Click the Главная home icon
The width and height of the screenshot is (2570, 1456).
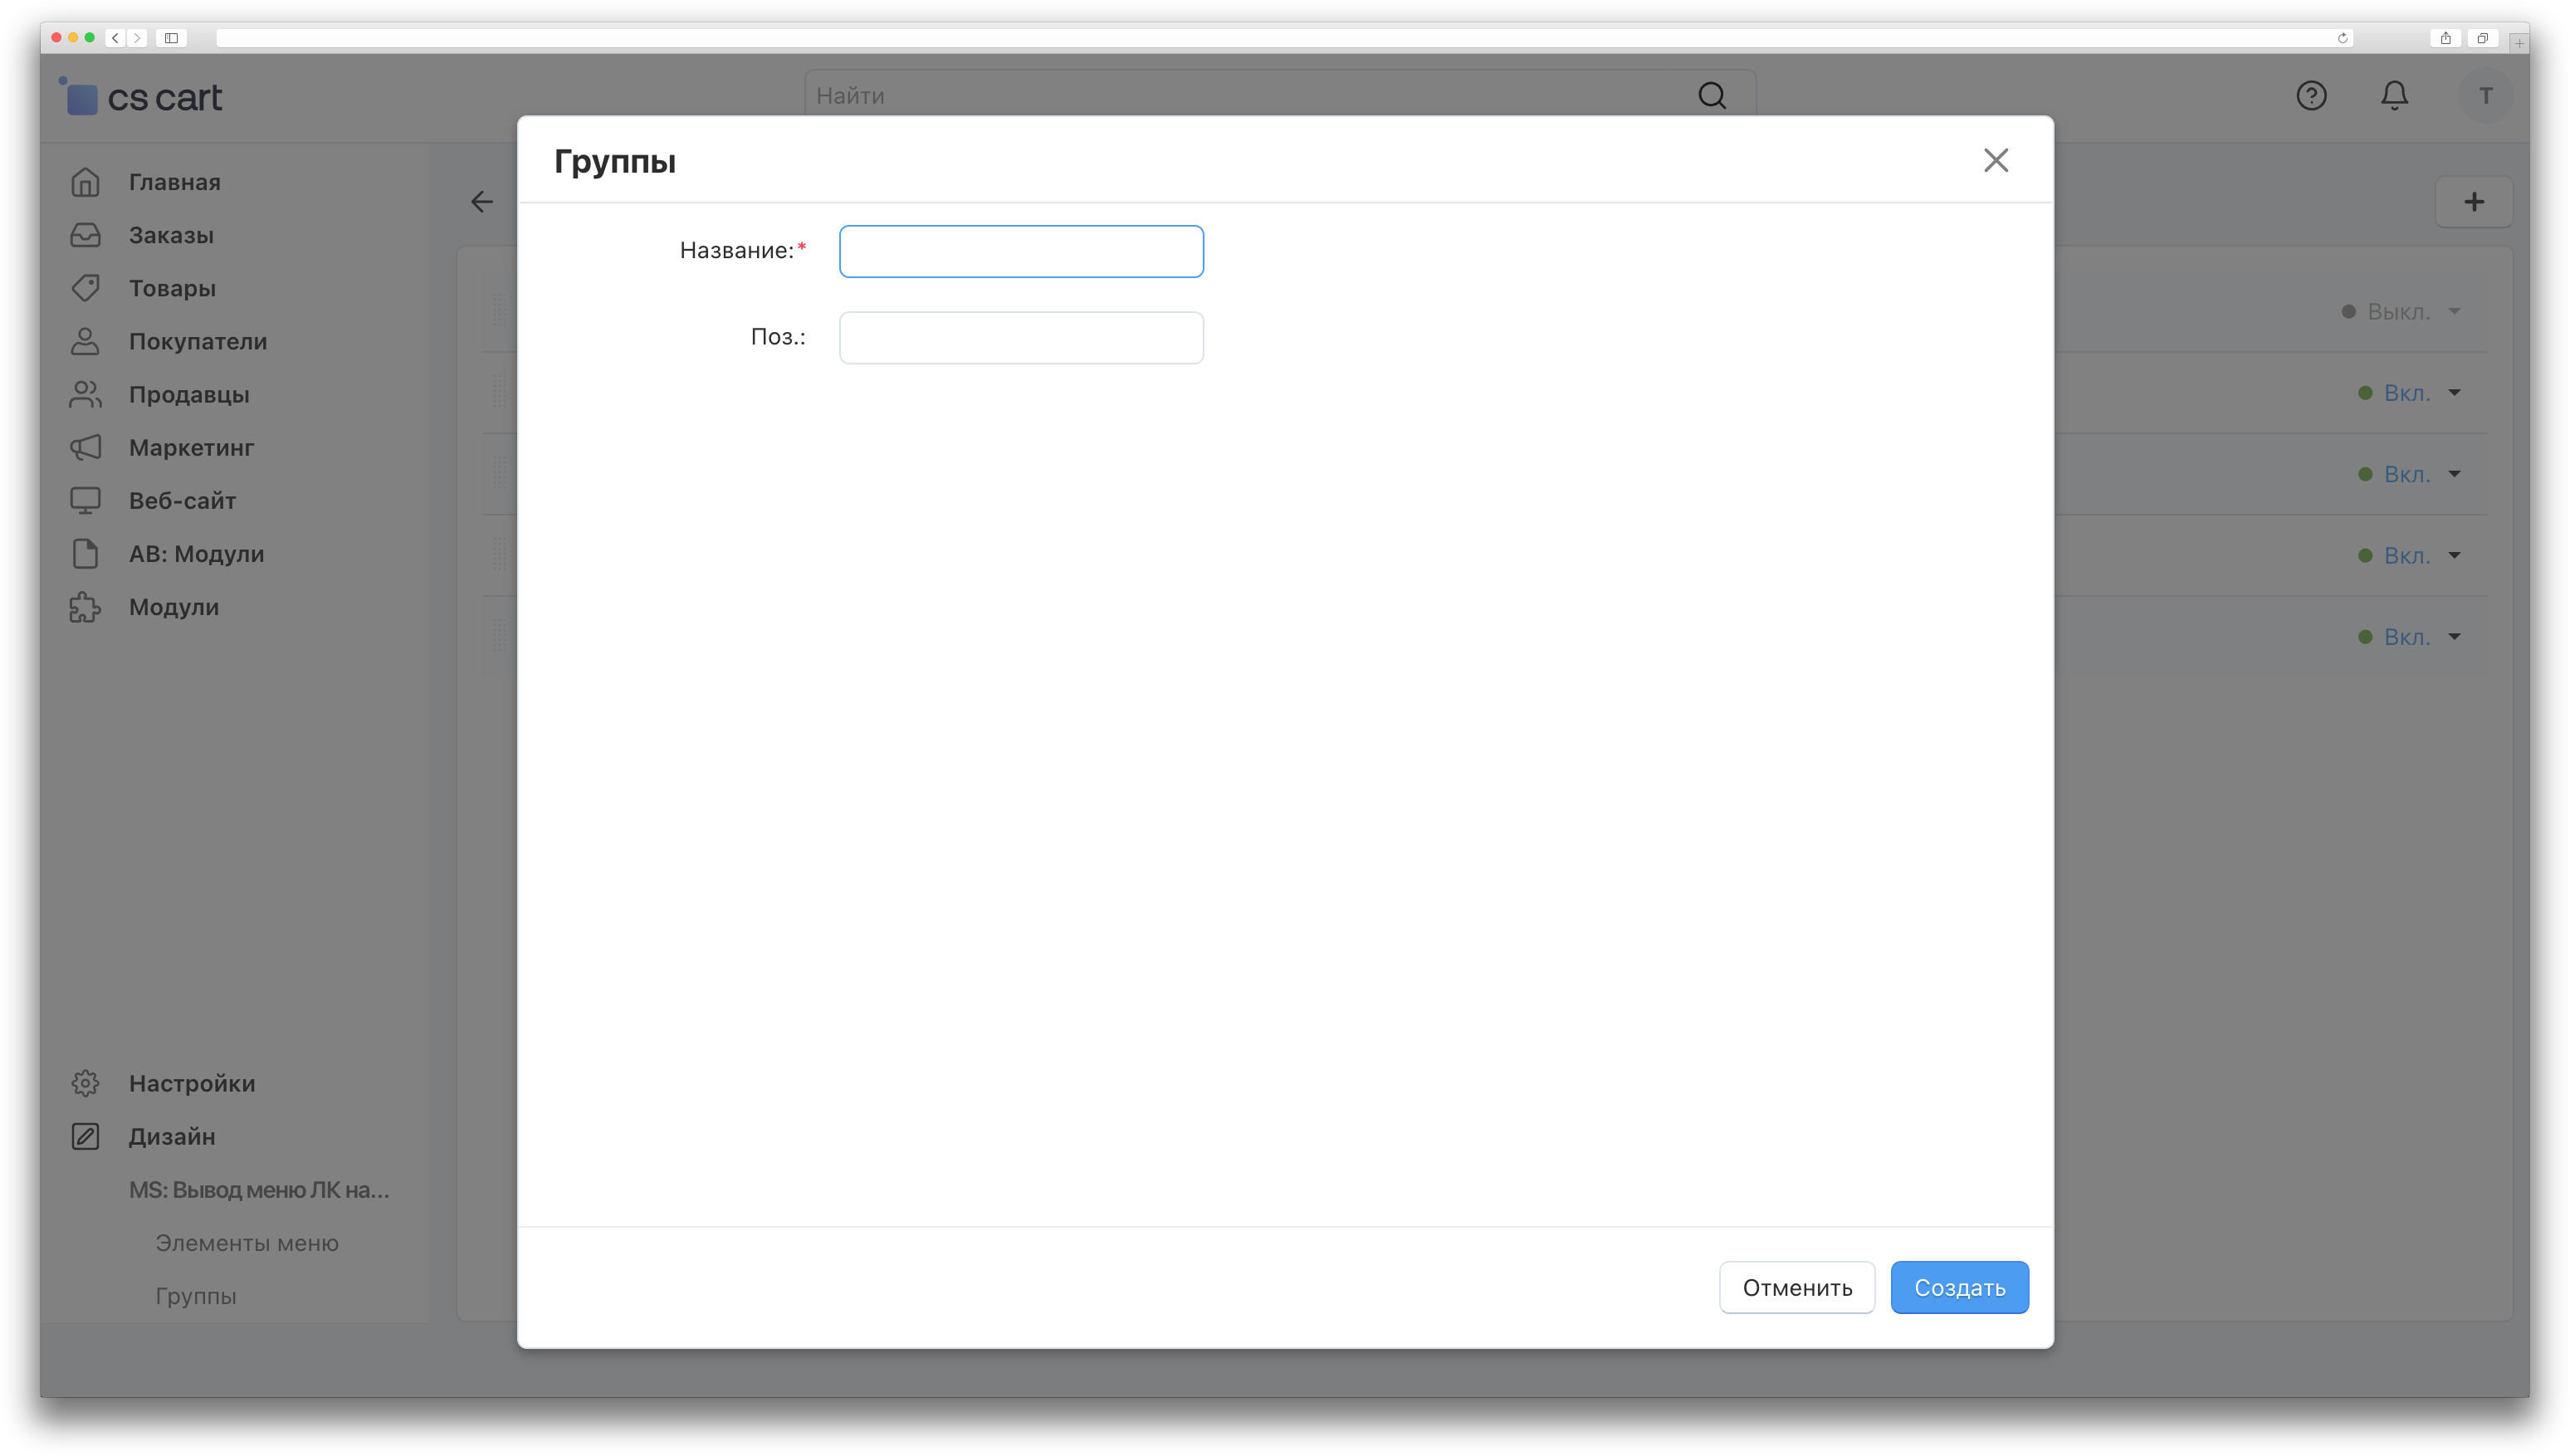point(85,182)
